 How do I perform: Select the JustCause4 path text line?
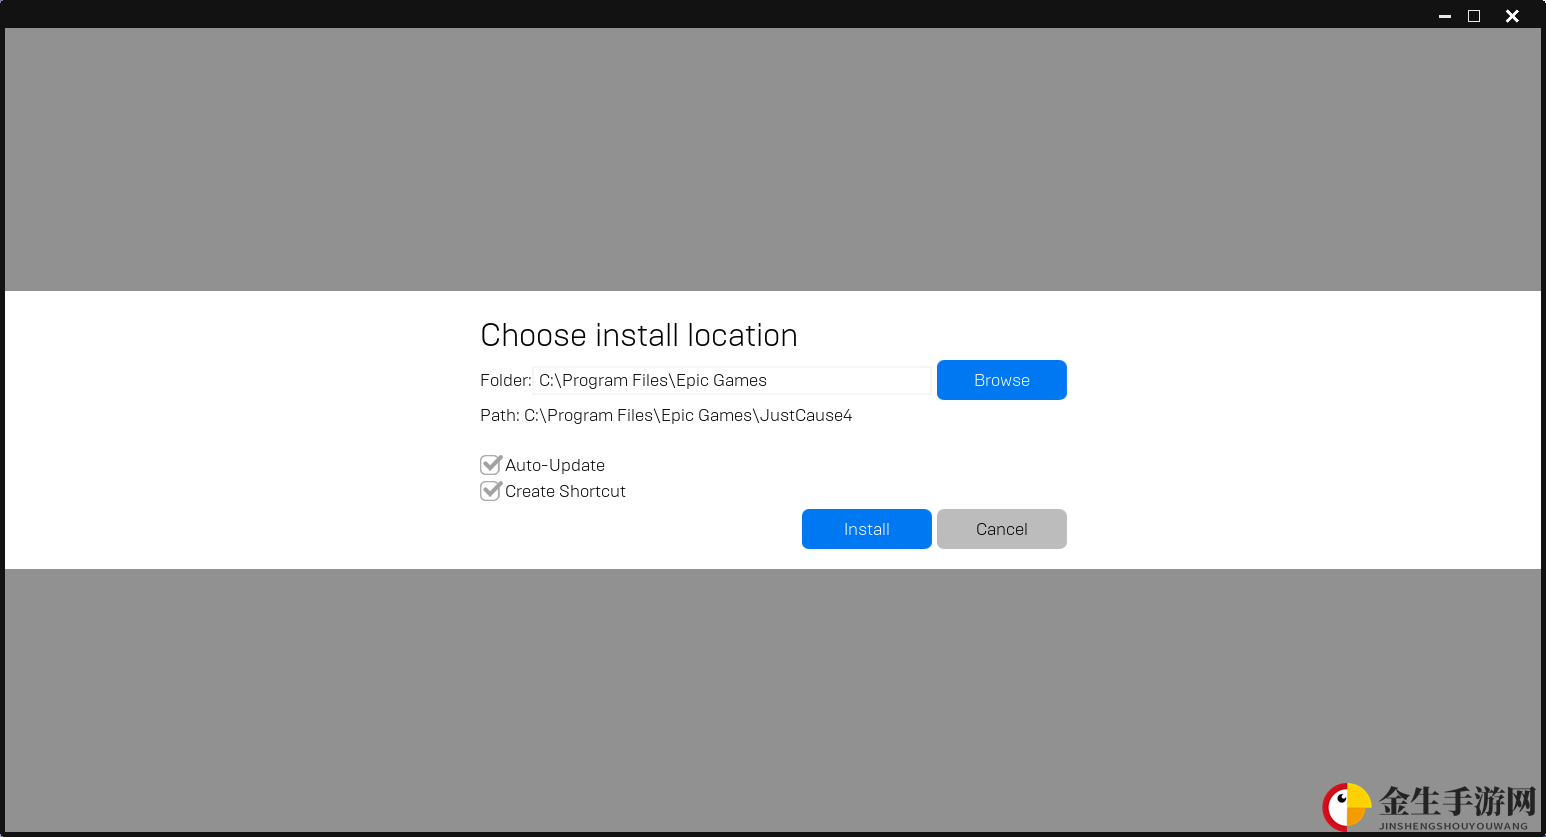pos(666,415)
